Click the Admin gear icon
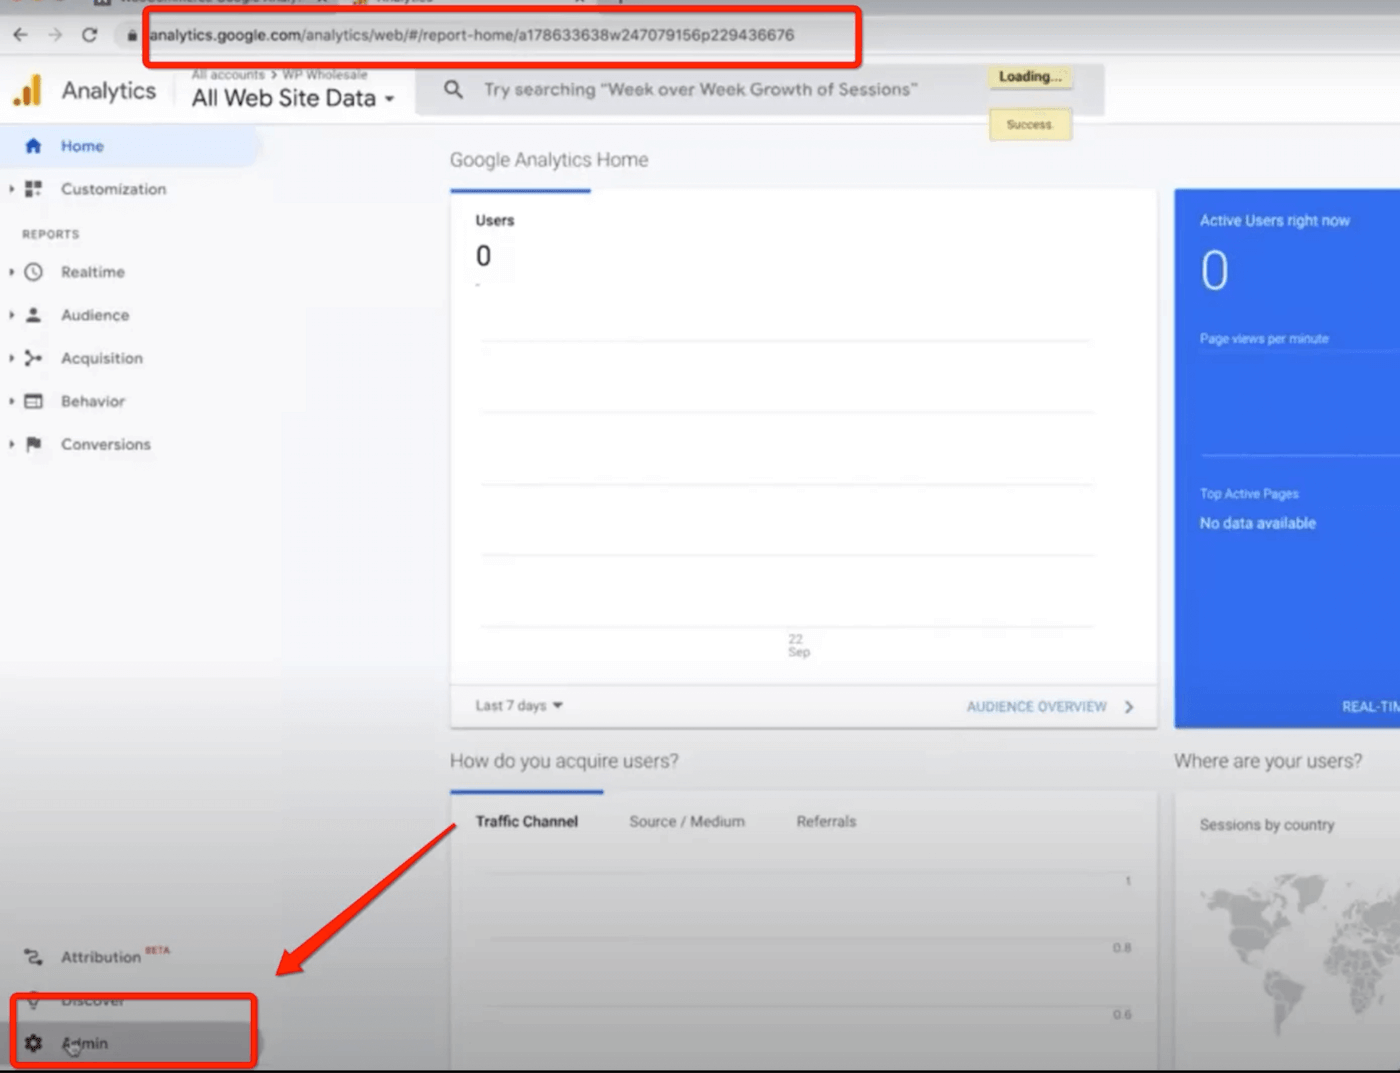The width and height of the screenshot is (1400, 1073). pyautogui.click(x=33, y=1043)
